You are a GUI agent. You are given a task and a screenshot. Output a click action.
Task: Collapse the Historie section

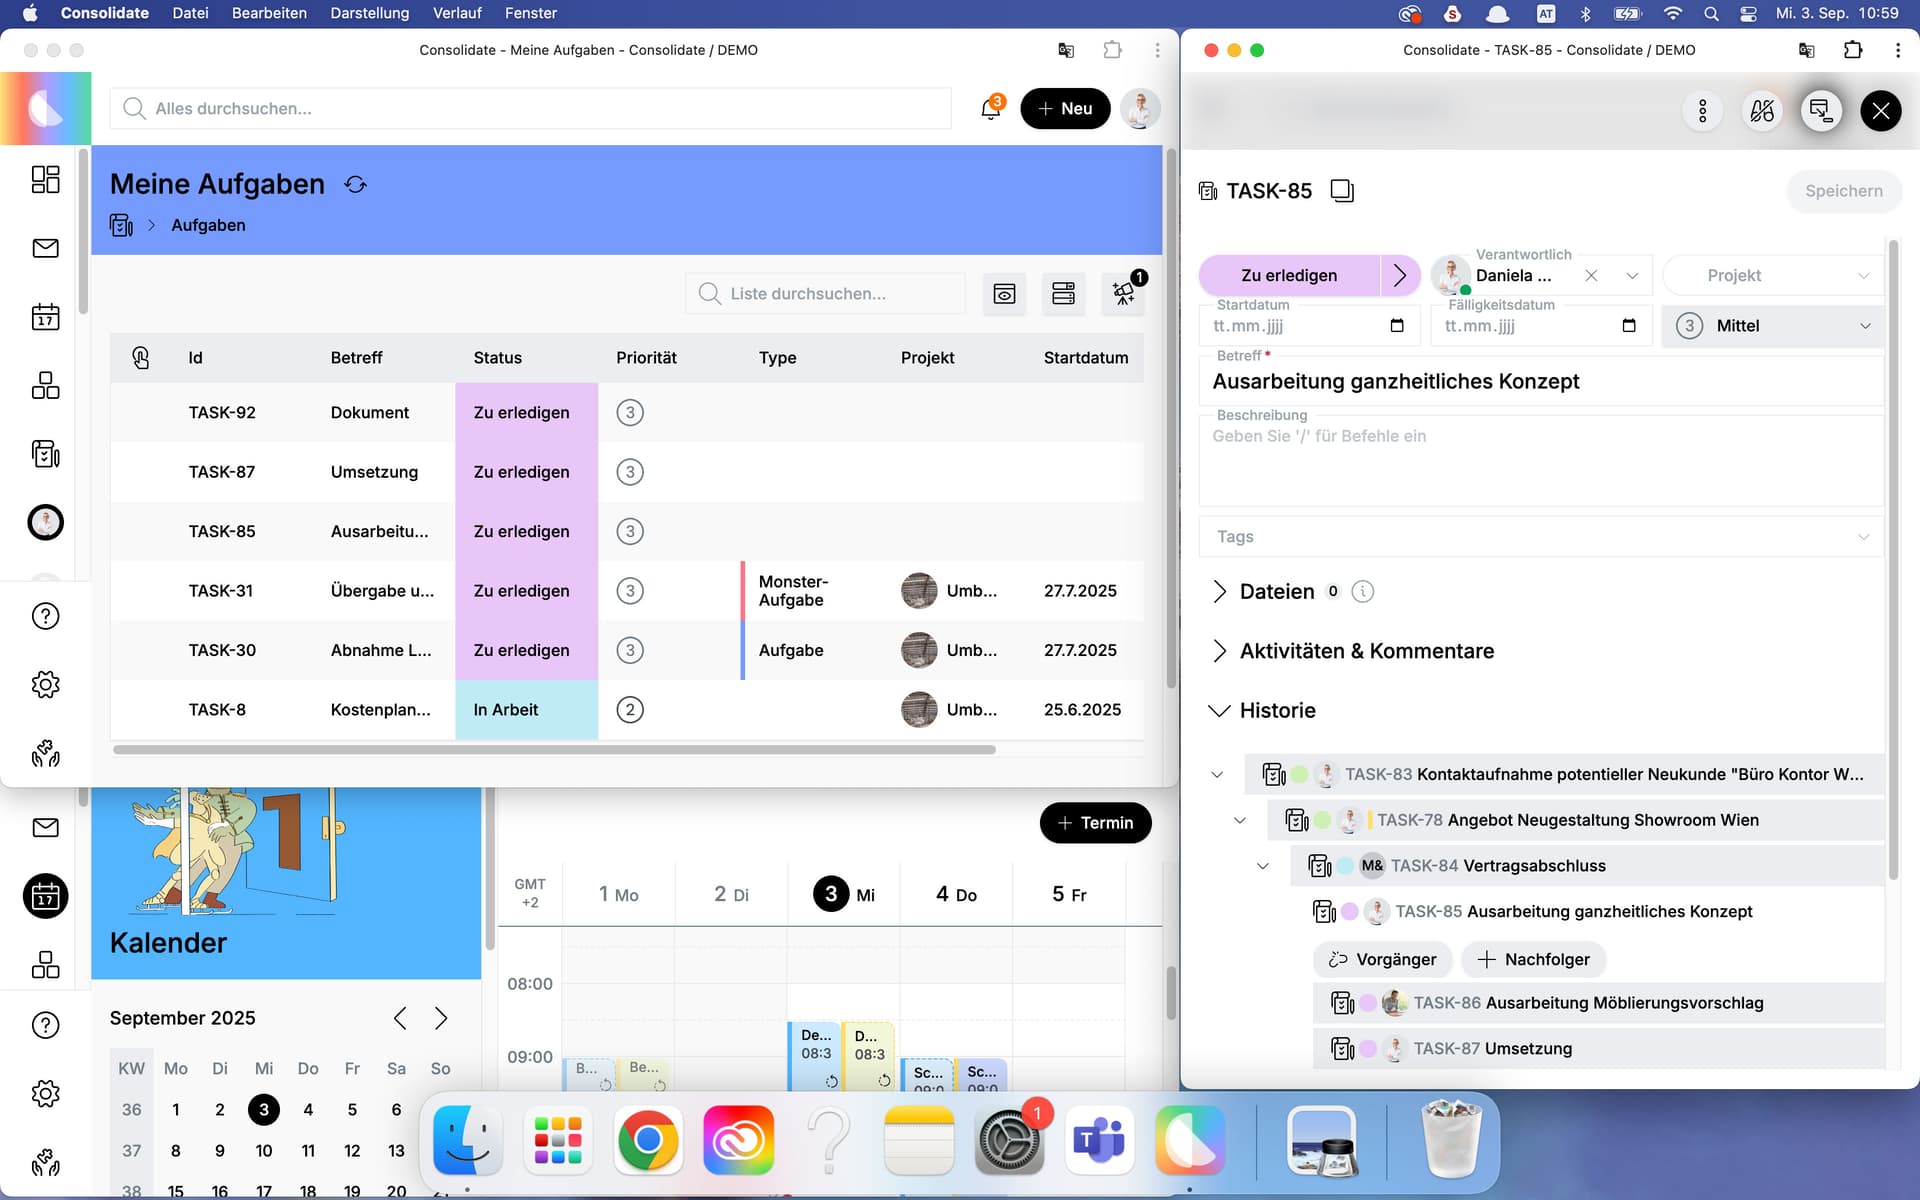pyautogui.click(x=1219, y=710)
